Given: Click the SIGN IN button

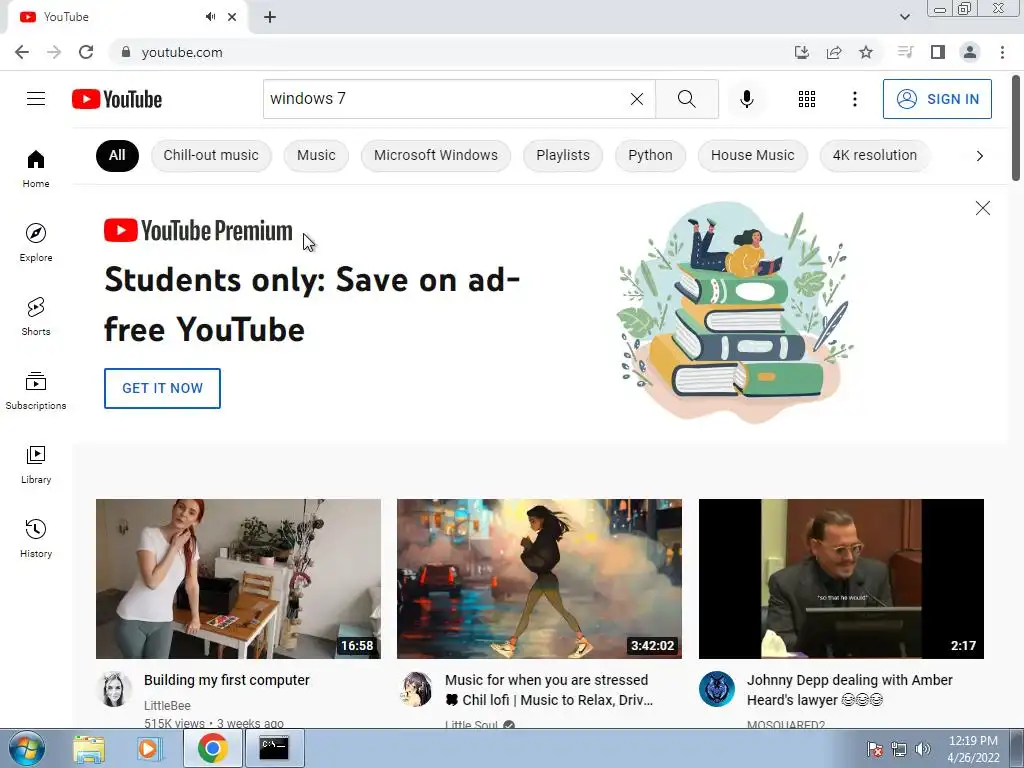Looking at the screenshot, I should tap(937, 99).
